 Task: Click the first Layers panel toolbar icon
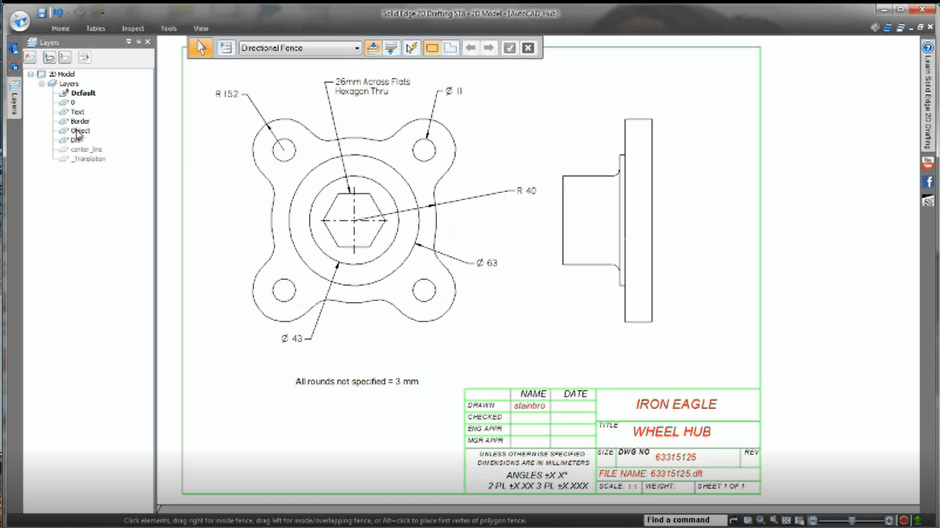(x=30, y=57)
